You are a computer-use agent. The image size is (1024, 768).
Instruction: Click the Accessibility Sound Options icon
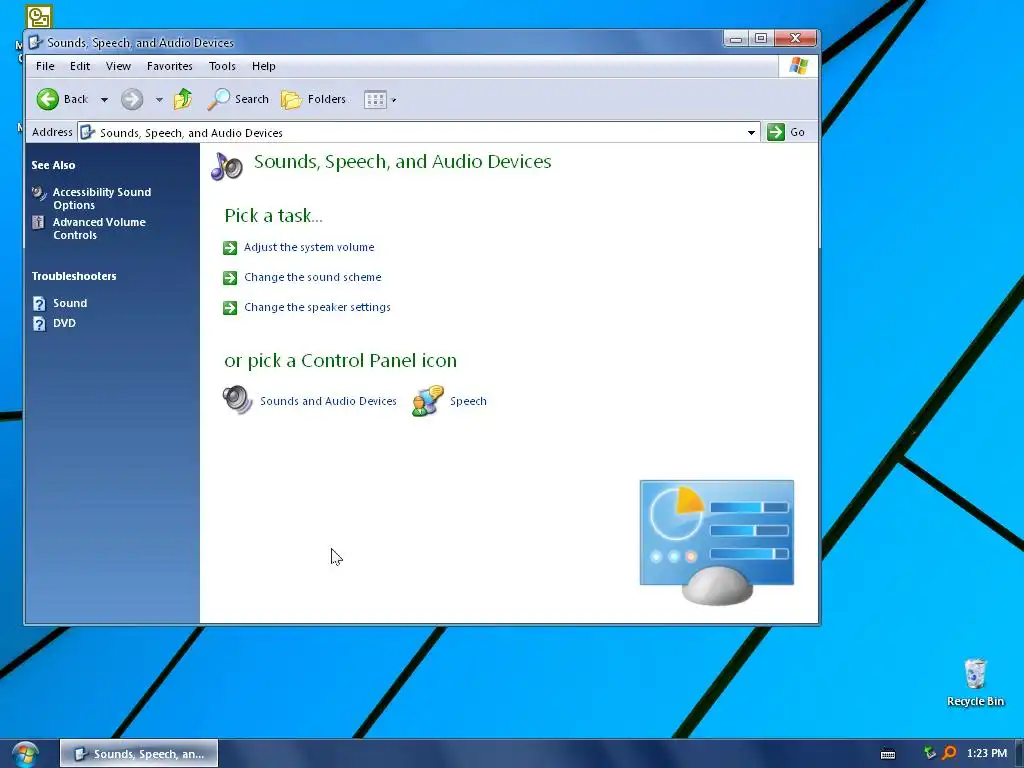(39, 193)
